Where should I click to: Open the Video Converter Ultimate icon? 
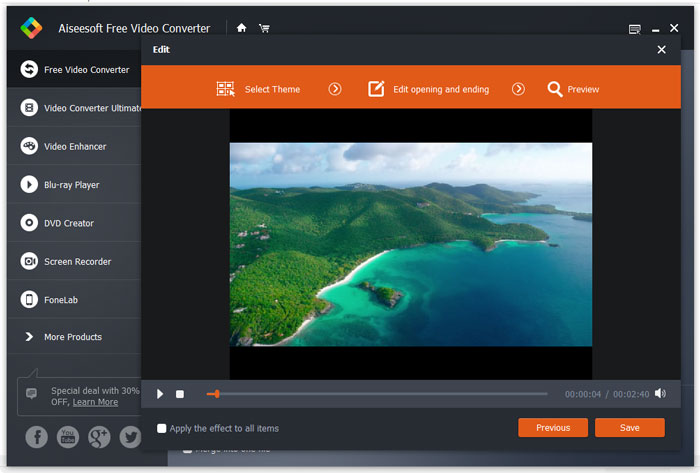(29, 108)
